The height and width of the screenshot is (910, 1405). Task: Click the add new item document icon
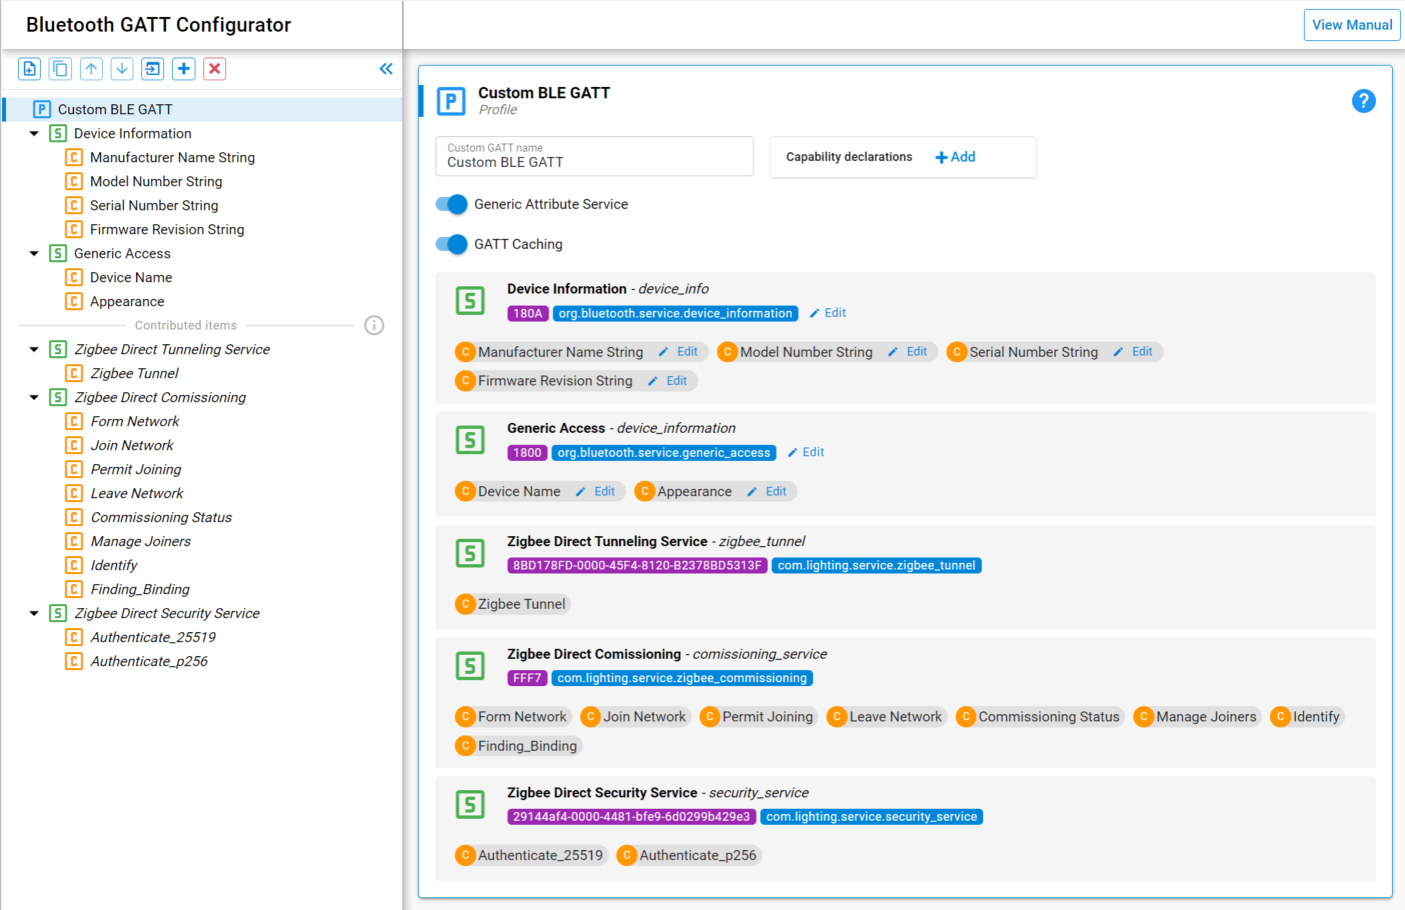(x=30, y=69)
